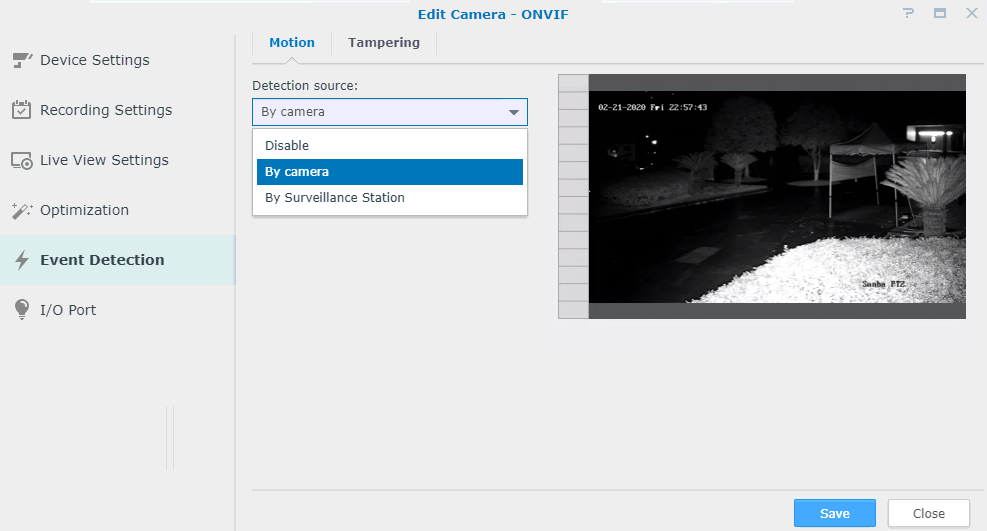Save the camera settings
The height and width of the screenshot is (531, 987).
(834, 513)
